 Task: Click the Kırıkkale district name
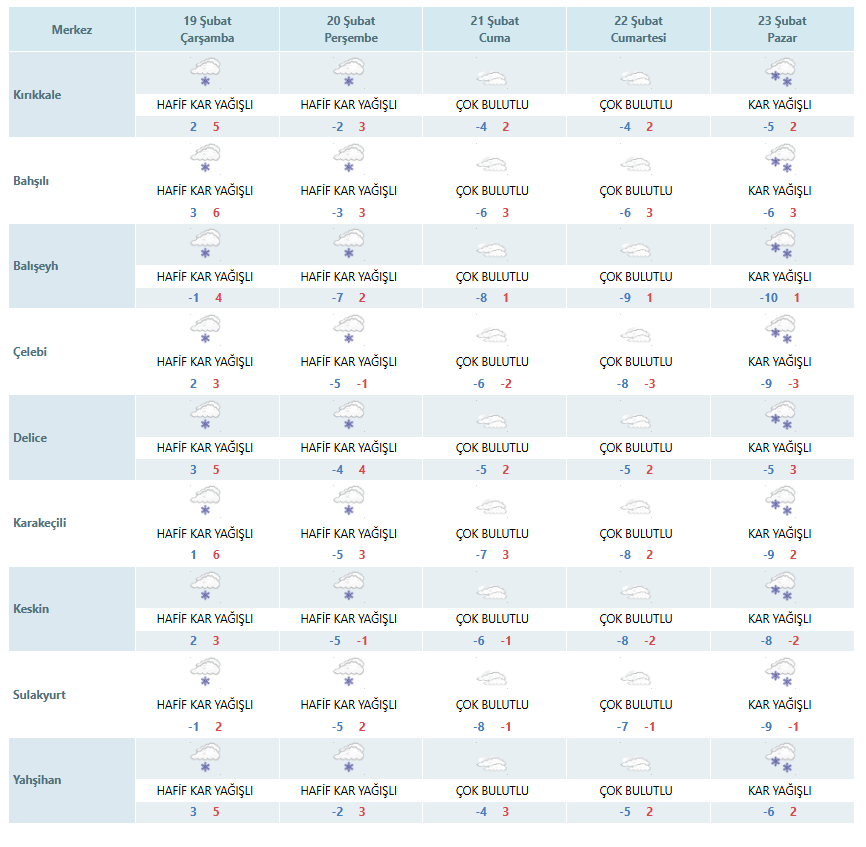coord(37,95)
